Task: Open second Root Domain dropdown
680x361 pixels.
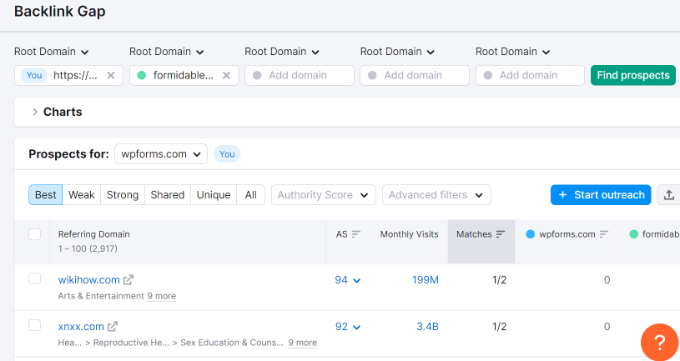Action: (167, 52)
